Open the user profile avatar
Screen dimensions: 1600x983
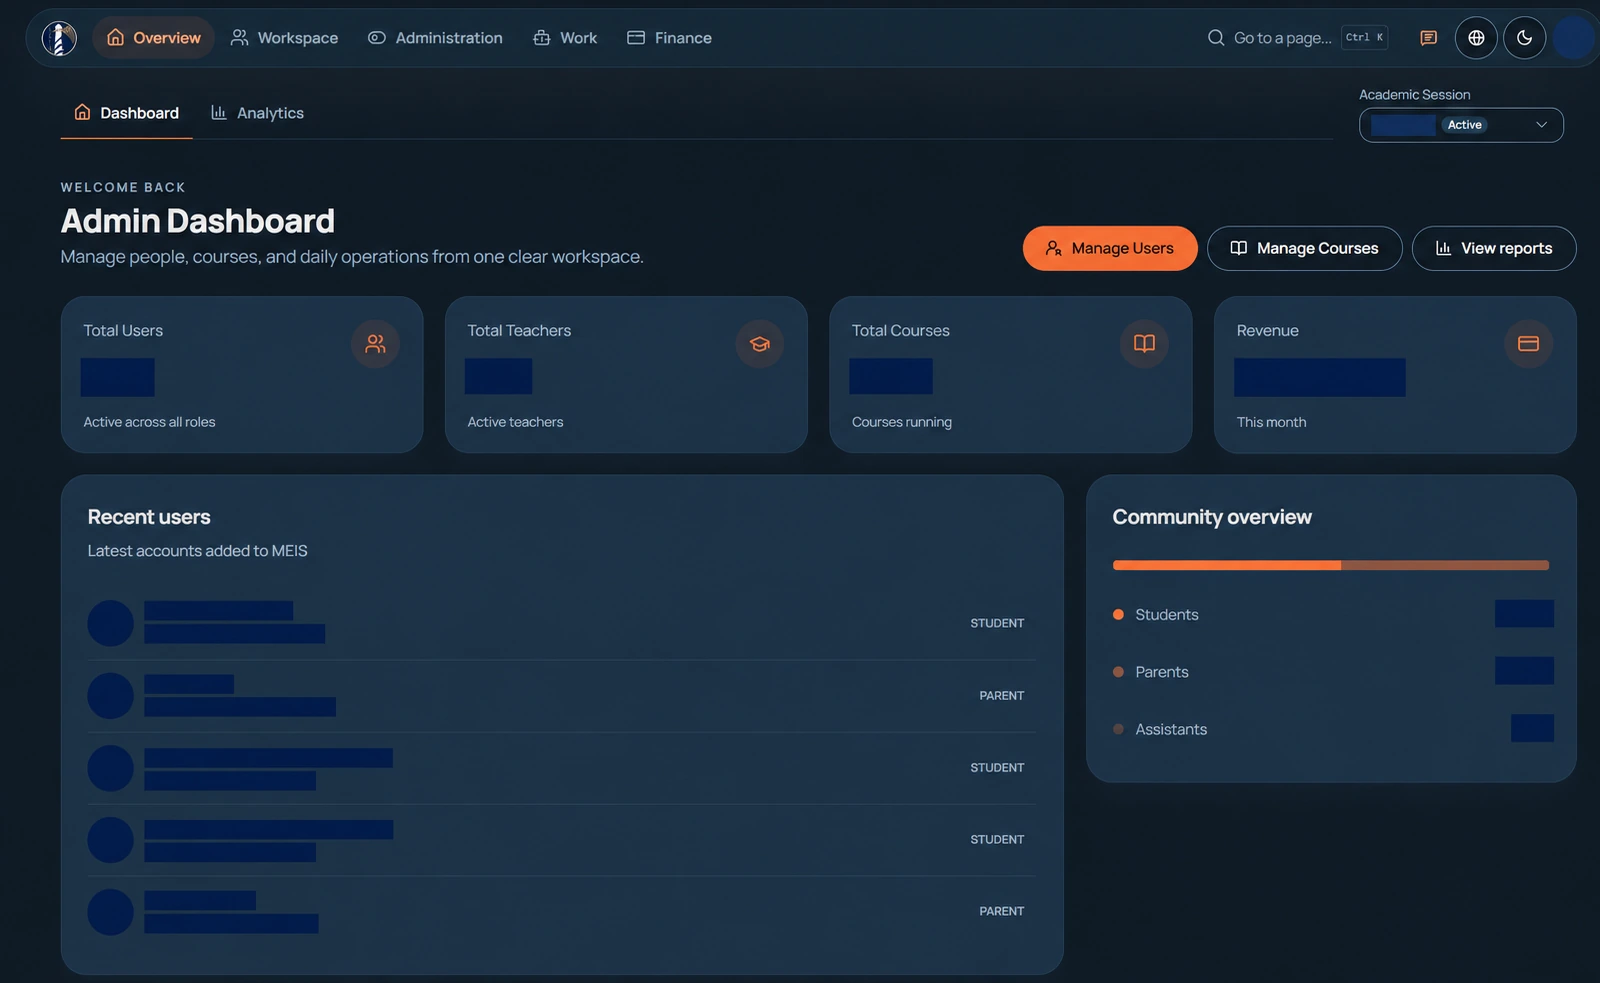pyautogui.click(x=1574, y=38)
